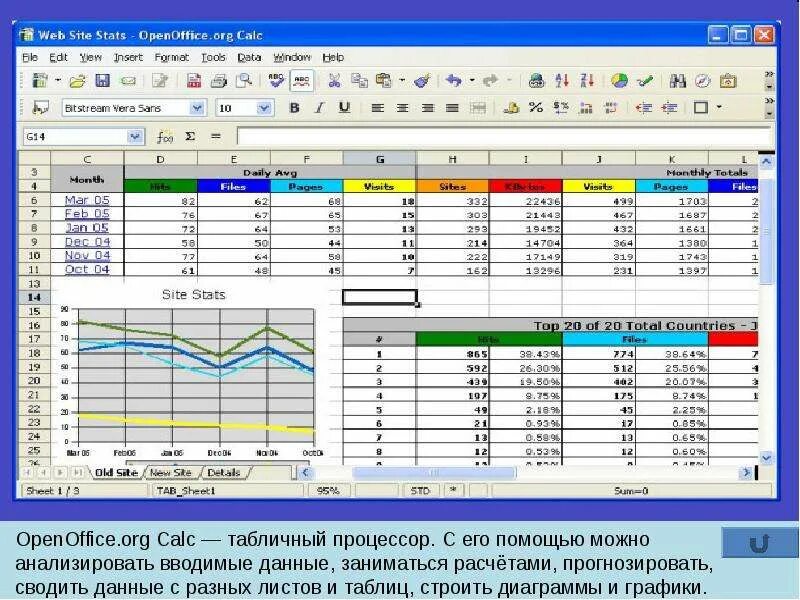Align cell text left

pyautogui.click(x=378, y=108)
